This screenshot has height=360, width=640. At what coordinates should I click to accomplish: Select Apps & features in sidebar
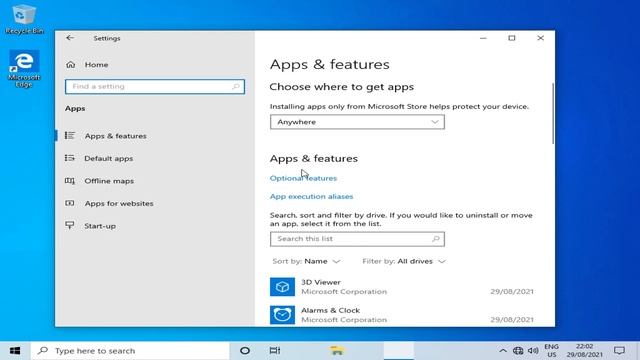(x=116, y=136)
